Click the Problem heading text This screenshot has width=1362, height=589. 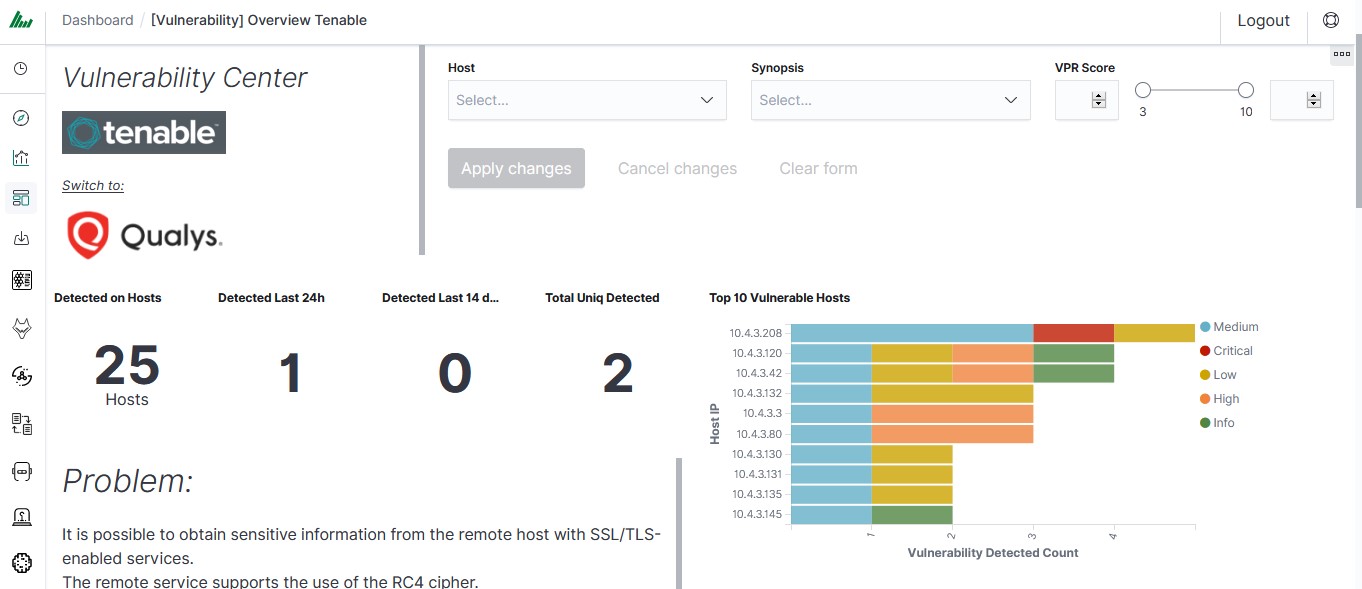pos(127,481)
